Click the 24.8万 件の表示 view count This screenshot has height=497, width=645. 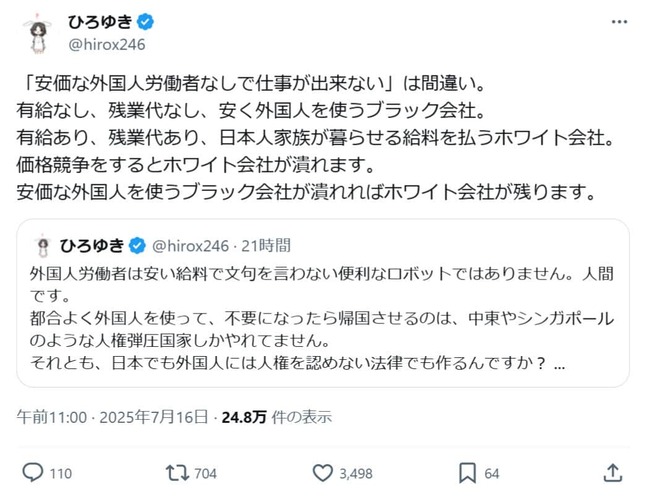pos(282,416)
